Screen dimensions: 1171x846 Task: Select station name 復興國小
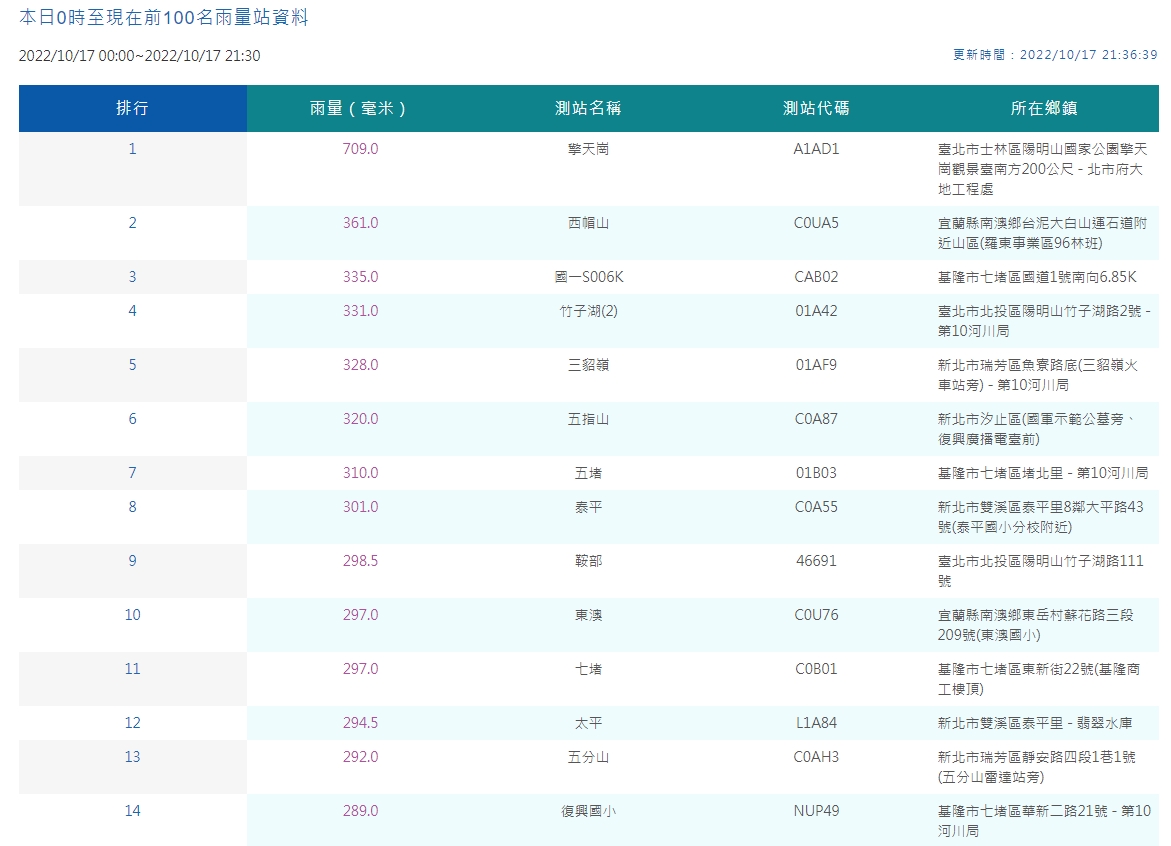588,811
